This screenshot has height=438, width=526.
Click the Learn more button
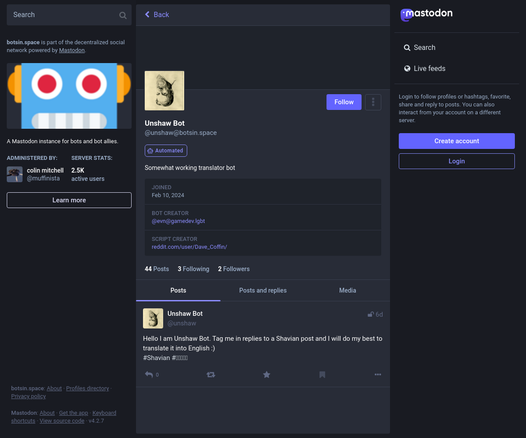click(x=69, y=200)
